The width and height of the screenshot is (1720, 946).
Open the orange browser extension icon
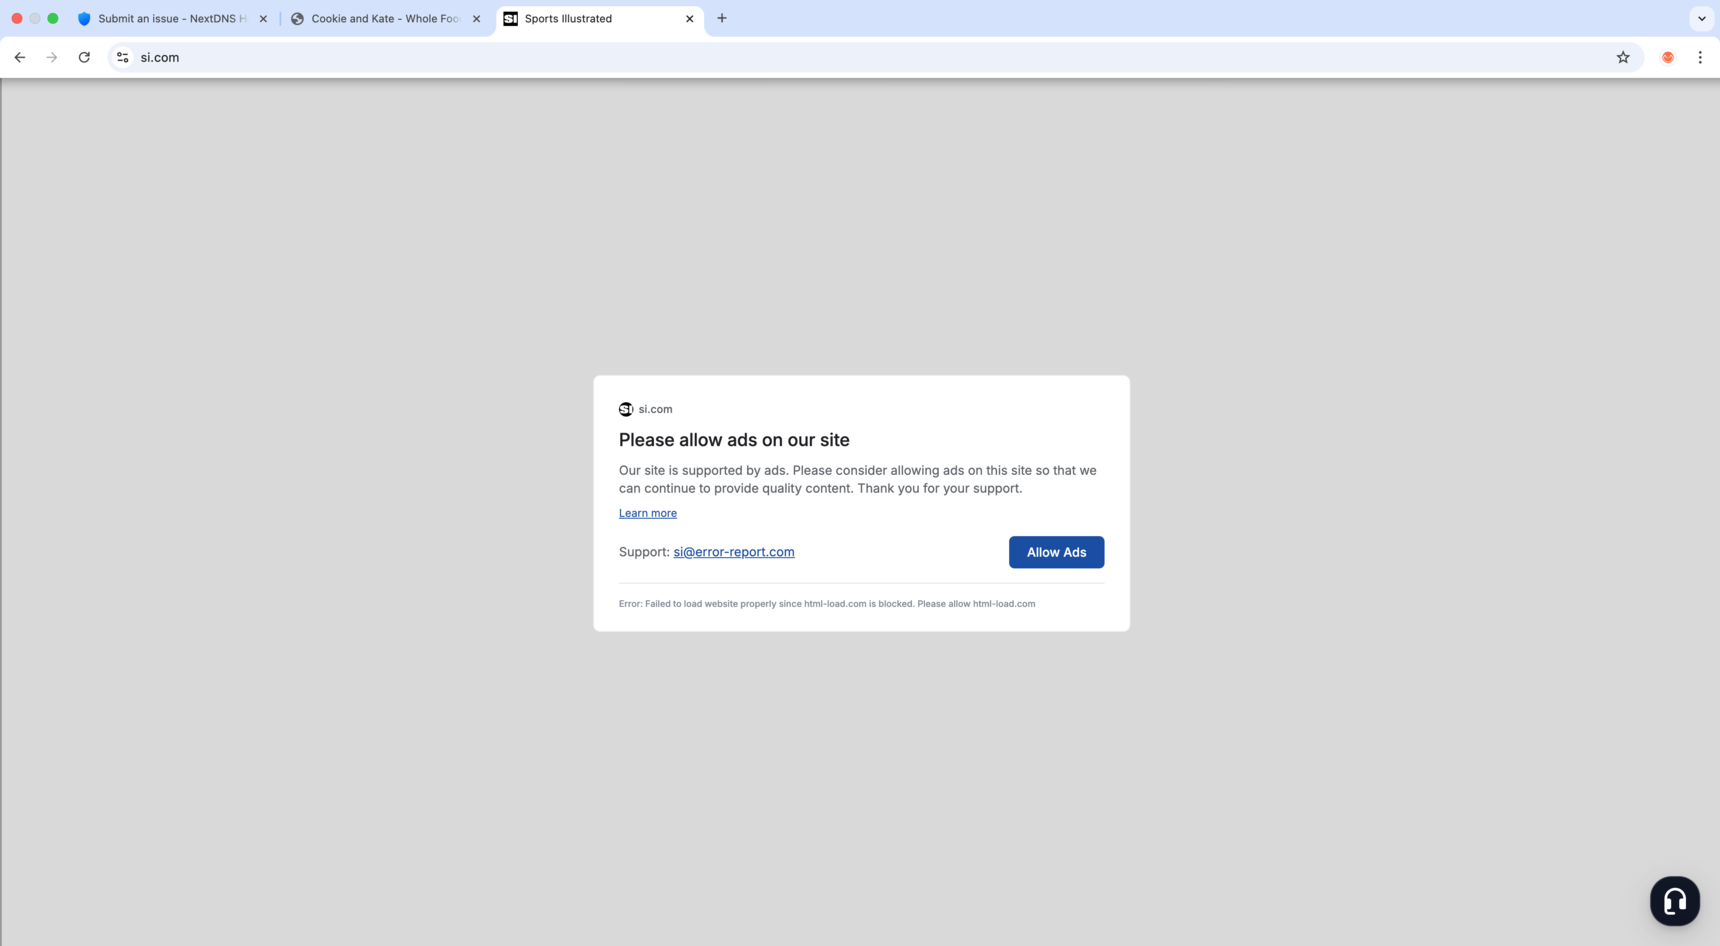(x=1668, y=58)
